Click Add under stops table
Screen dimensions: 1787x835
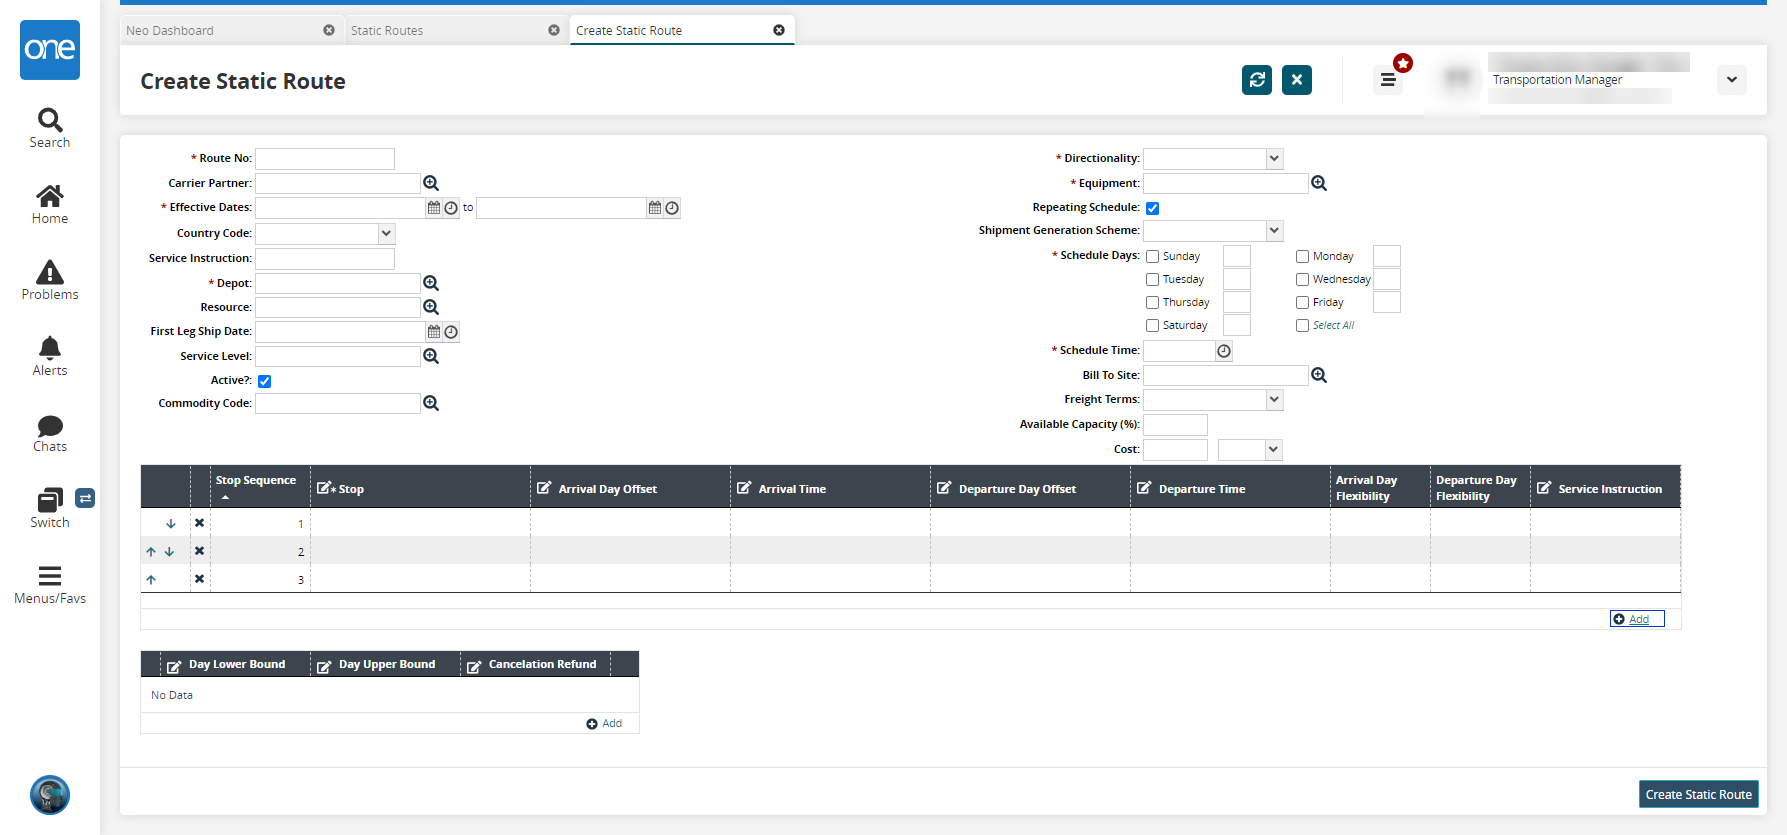(1637, 619)
